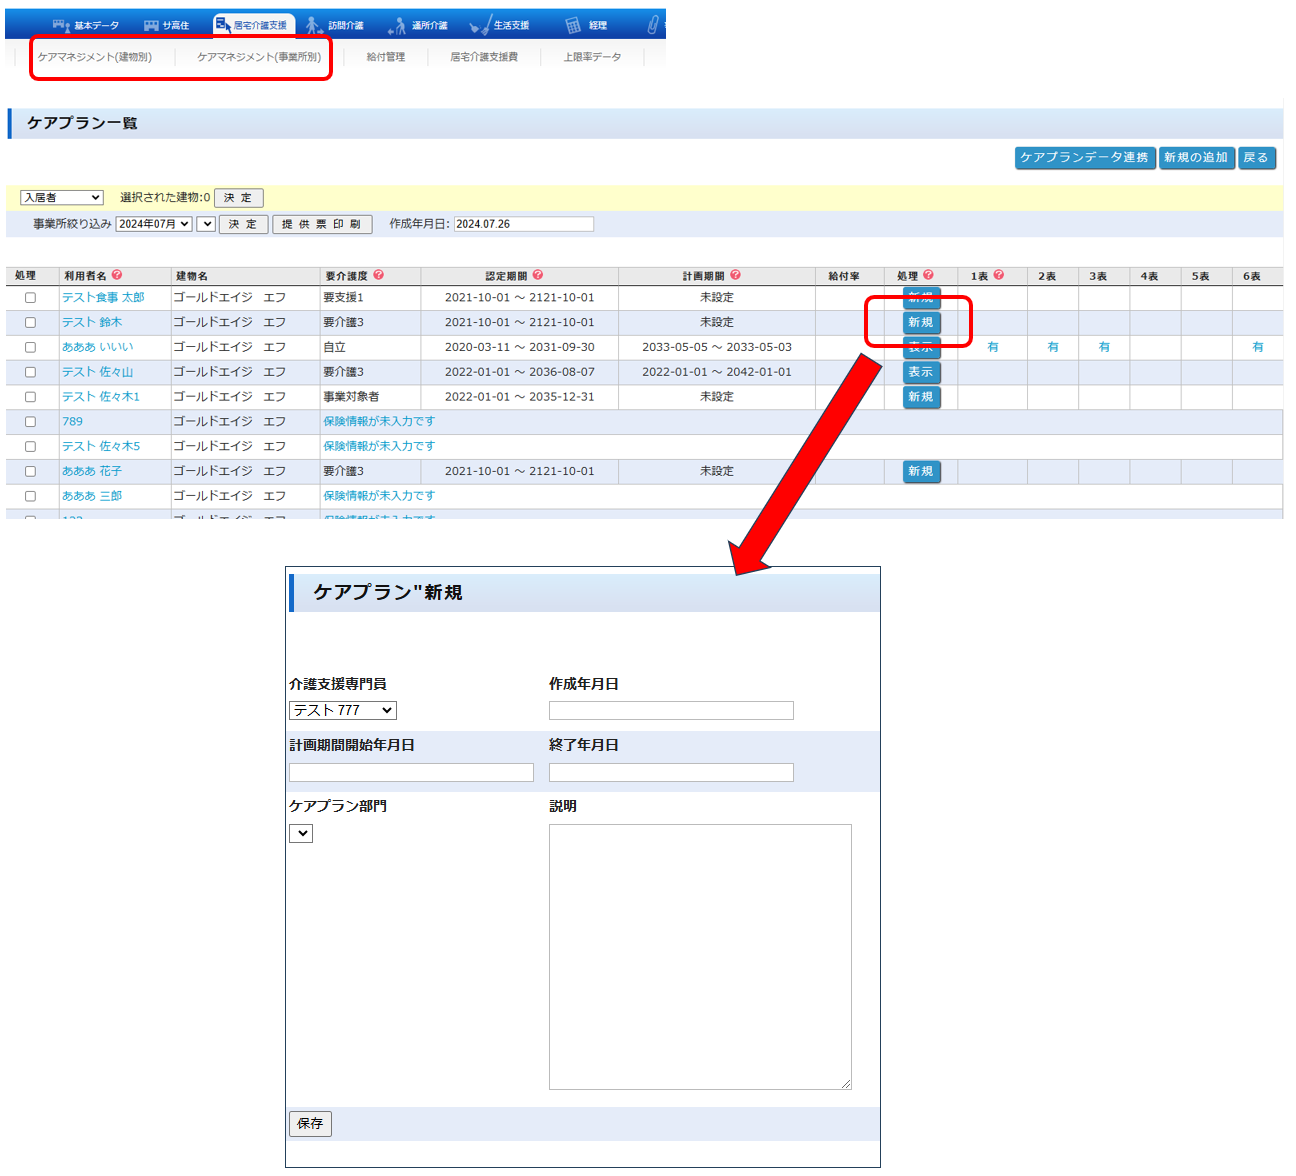Select the checkbox for あああ 花子
The image size is (1296, 1176).
[30, 472]
